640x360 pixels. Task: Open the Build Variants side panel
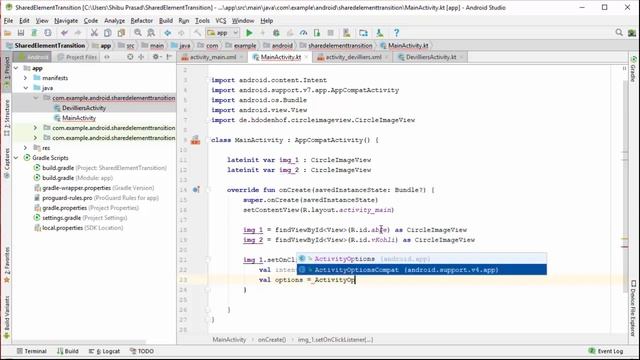[7, 318]
